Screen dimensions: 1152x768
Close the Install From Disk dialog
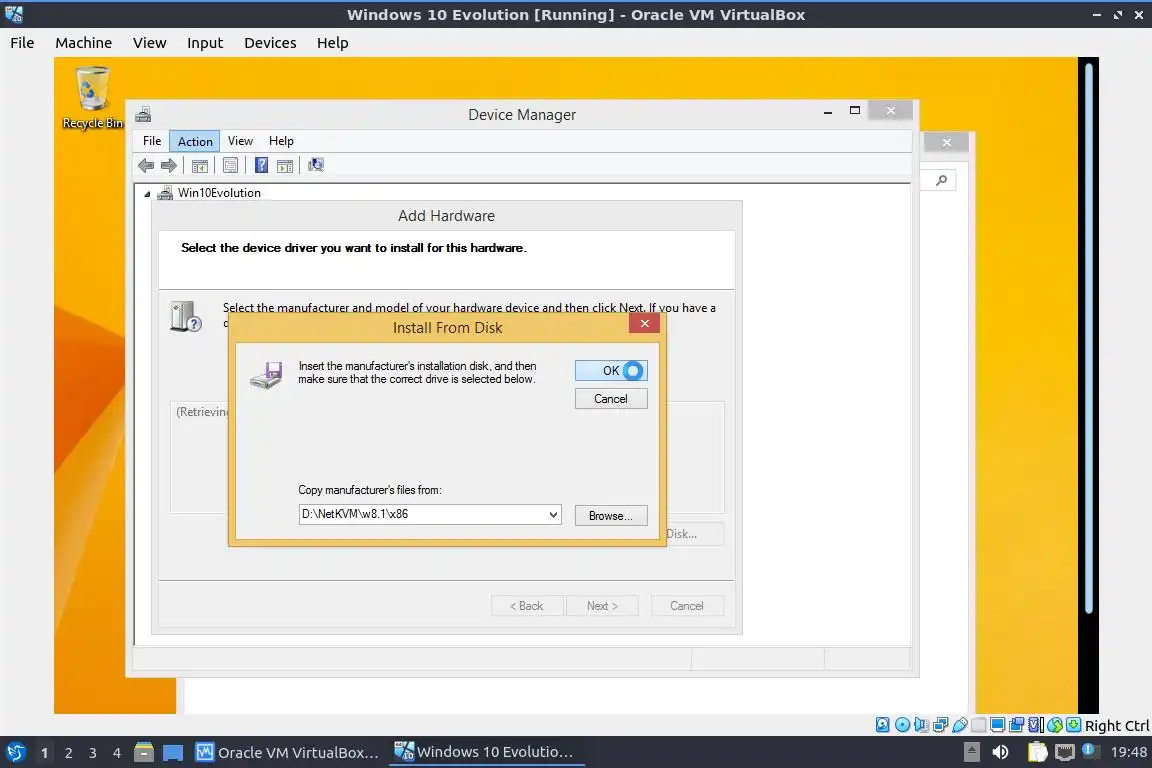(x=644, y=323)
